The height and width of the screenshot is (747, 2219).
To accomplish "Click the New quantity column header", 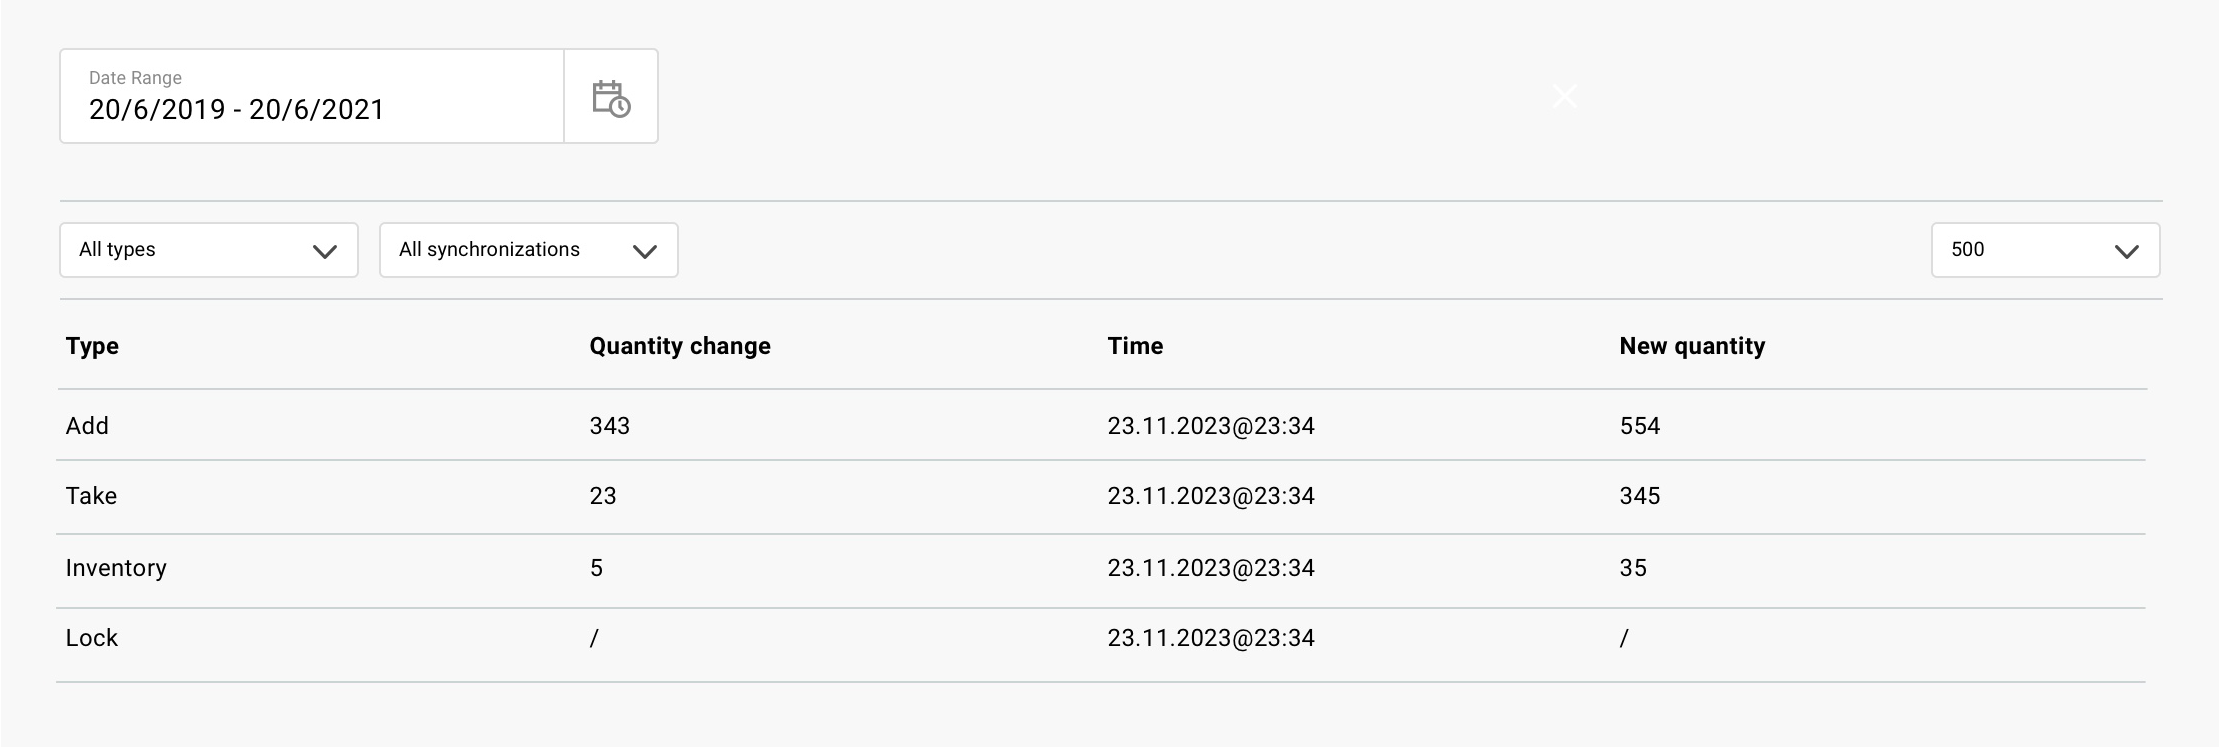I will 1692,346.
